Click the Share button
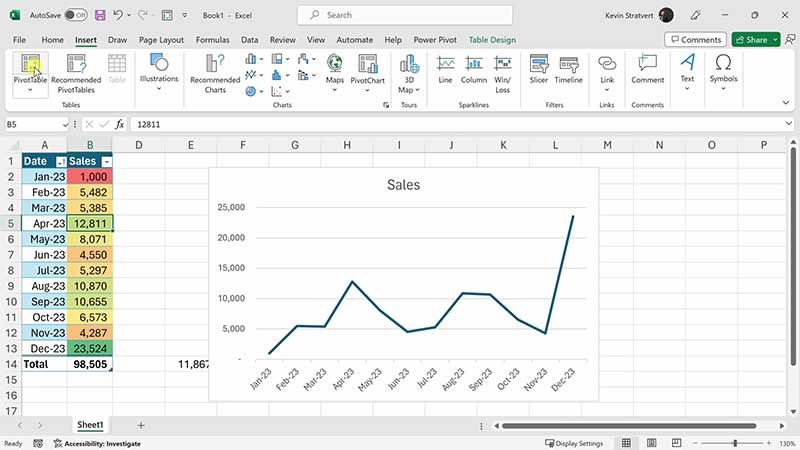 pyautogui.click(x=752, y=39)
